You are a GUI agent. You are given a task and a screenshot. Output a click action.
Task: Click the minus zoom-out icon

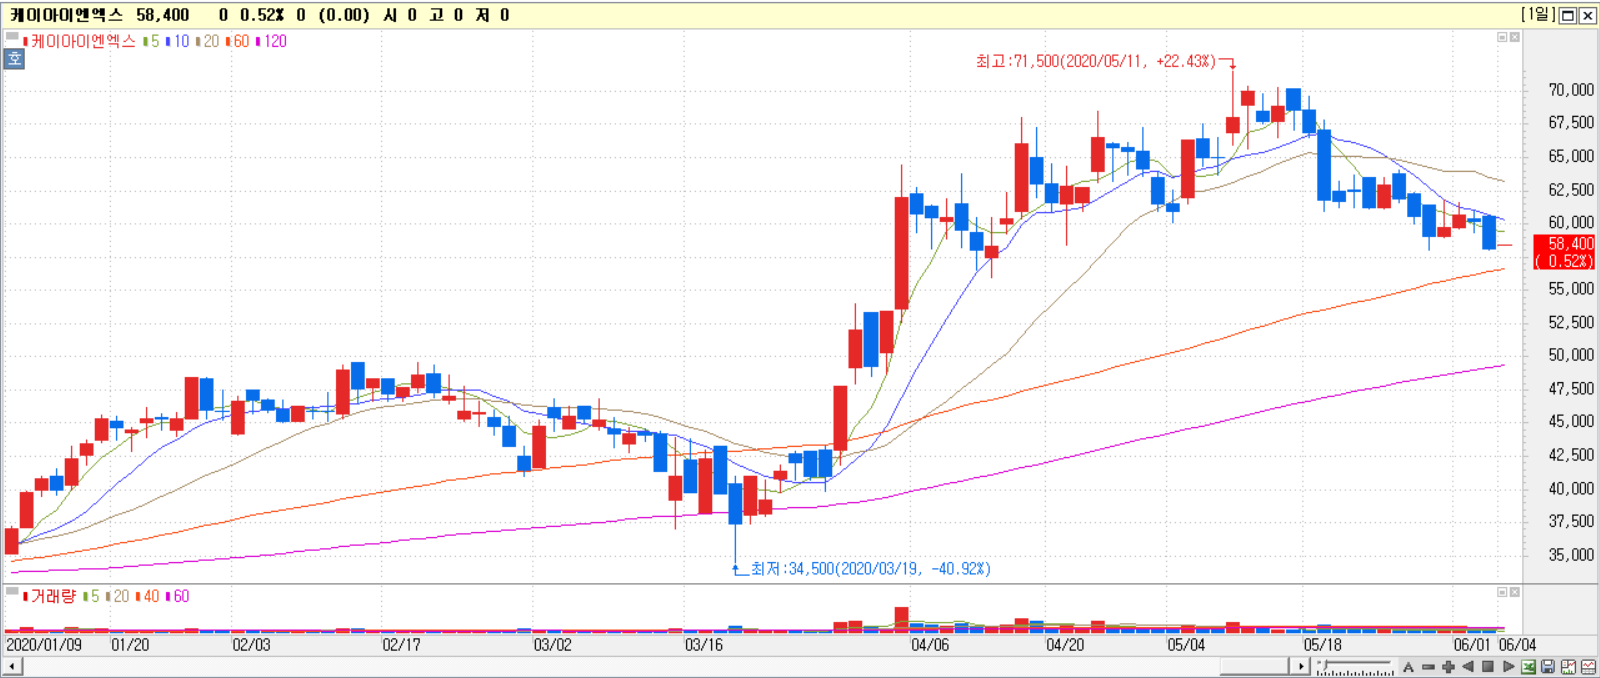(x=1428, y=667)
